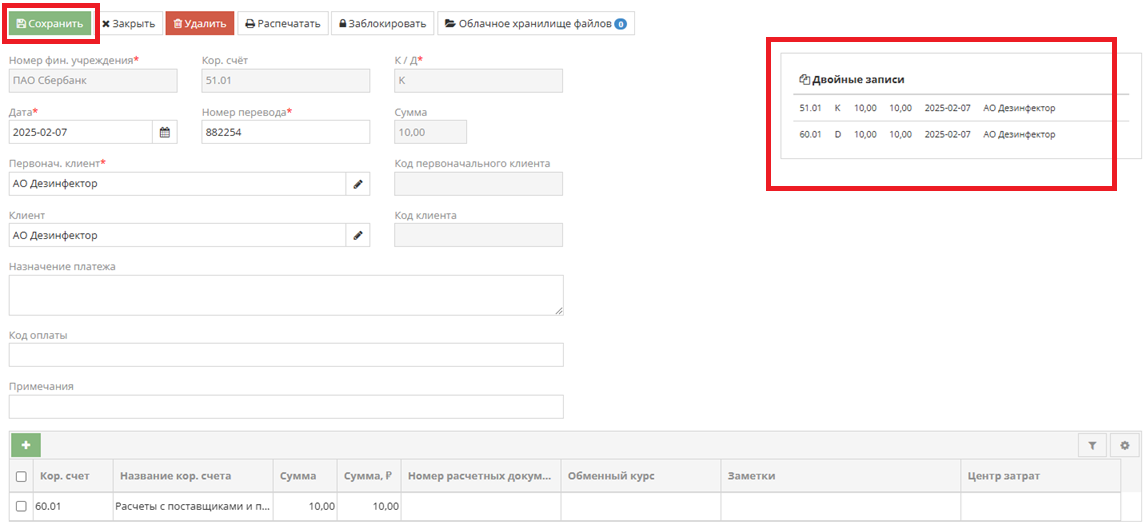
Task: Click the Заметки column header
Action: coord(840,476)
